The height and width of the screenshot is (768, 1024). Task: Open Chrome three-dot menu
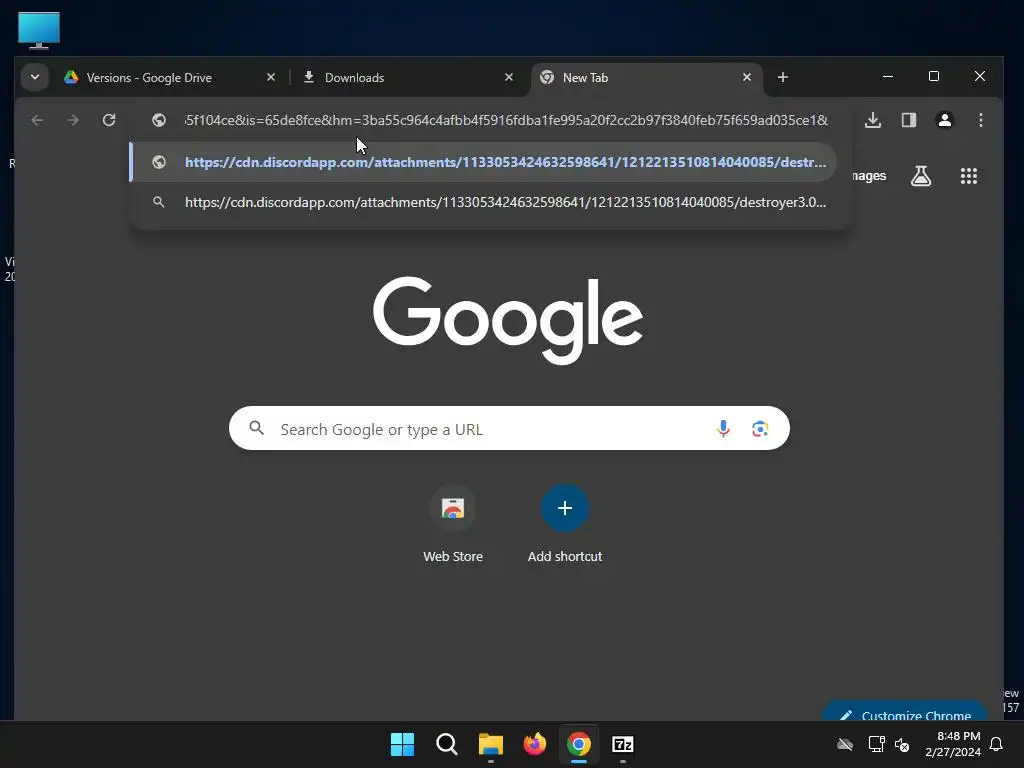point(980,120)
